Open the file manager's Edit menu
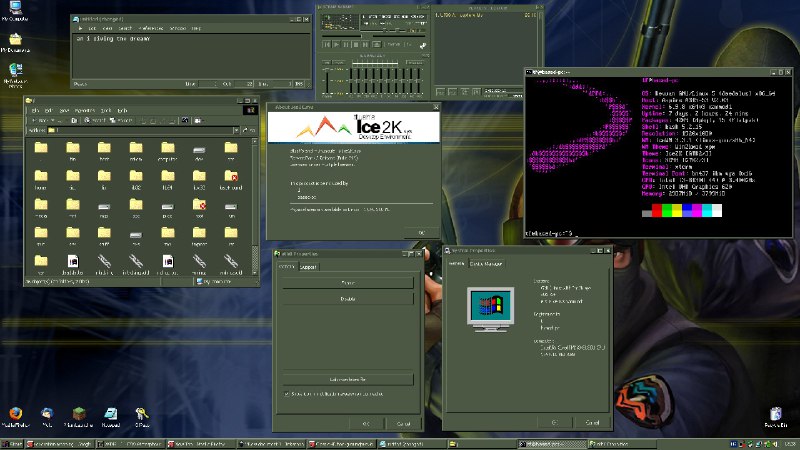800x450 pixels. tap(48, 110)
